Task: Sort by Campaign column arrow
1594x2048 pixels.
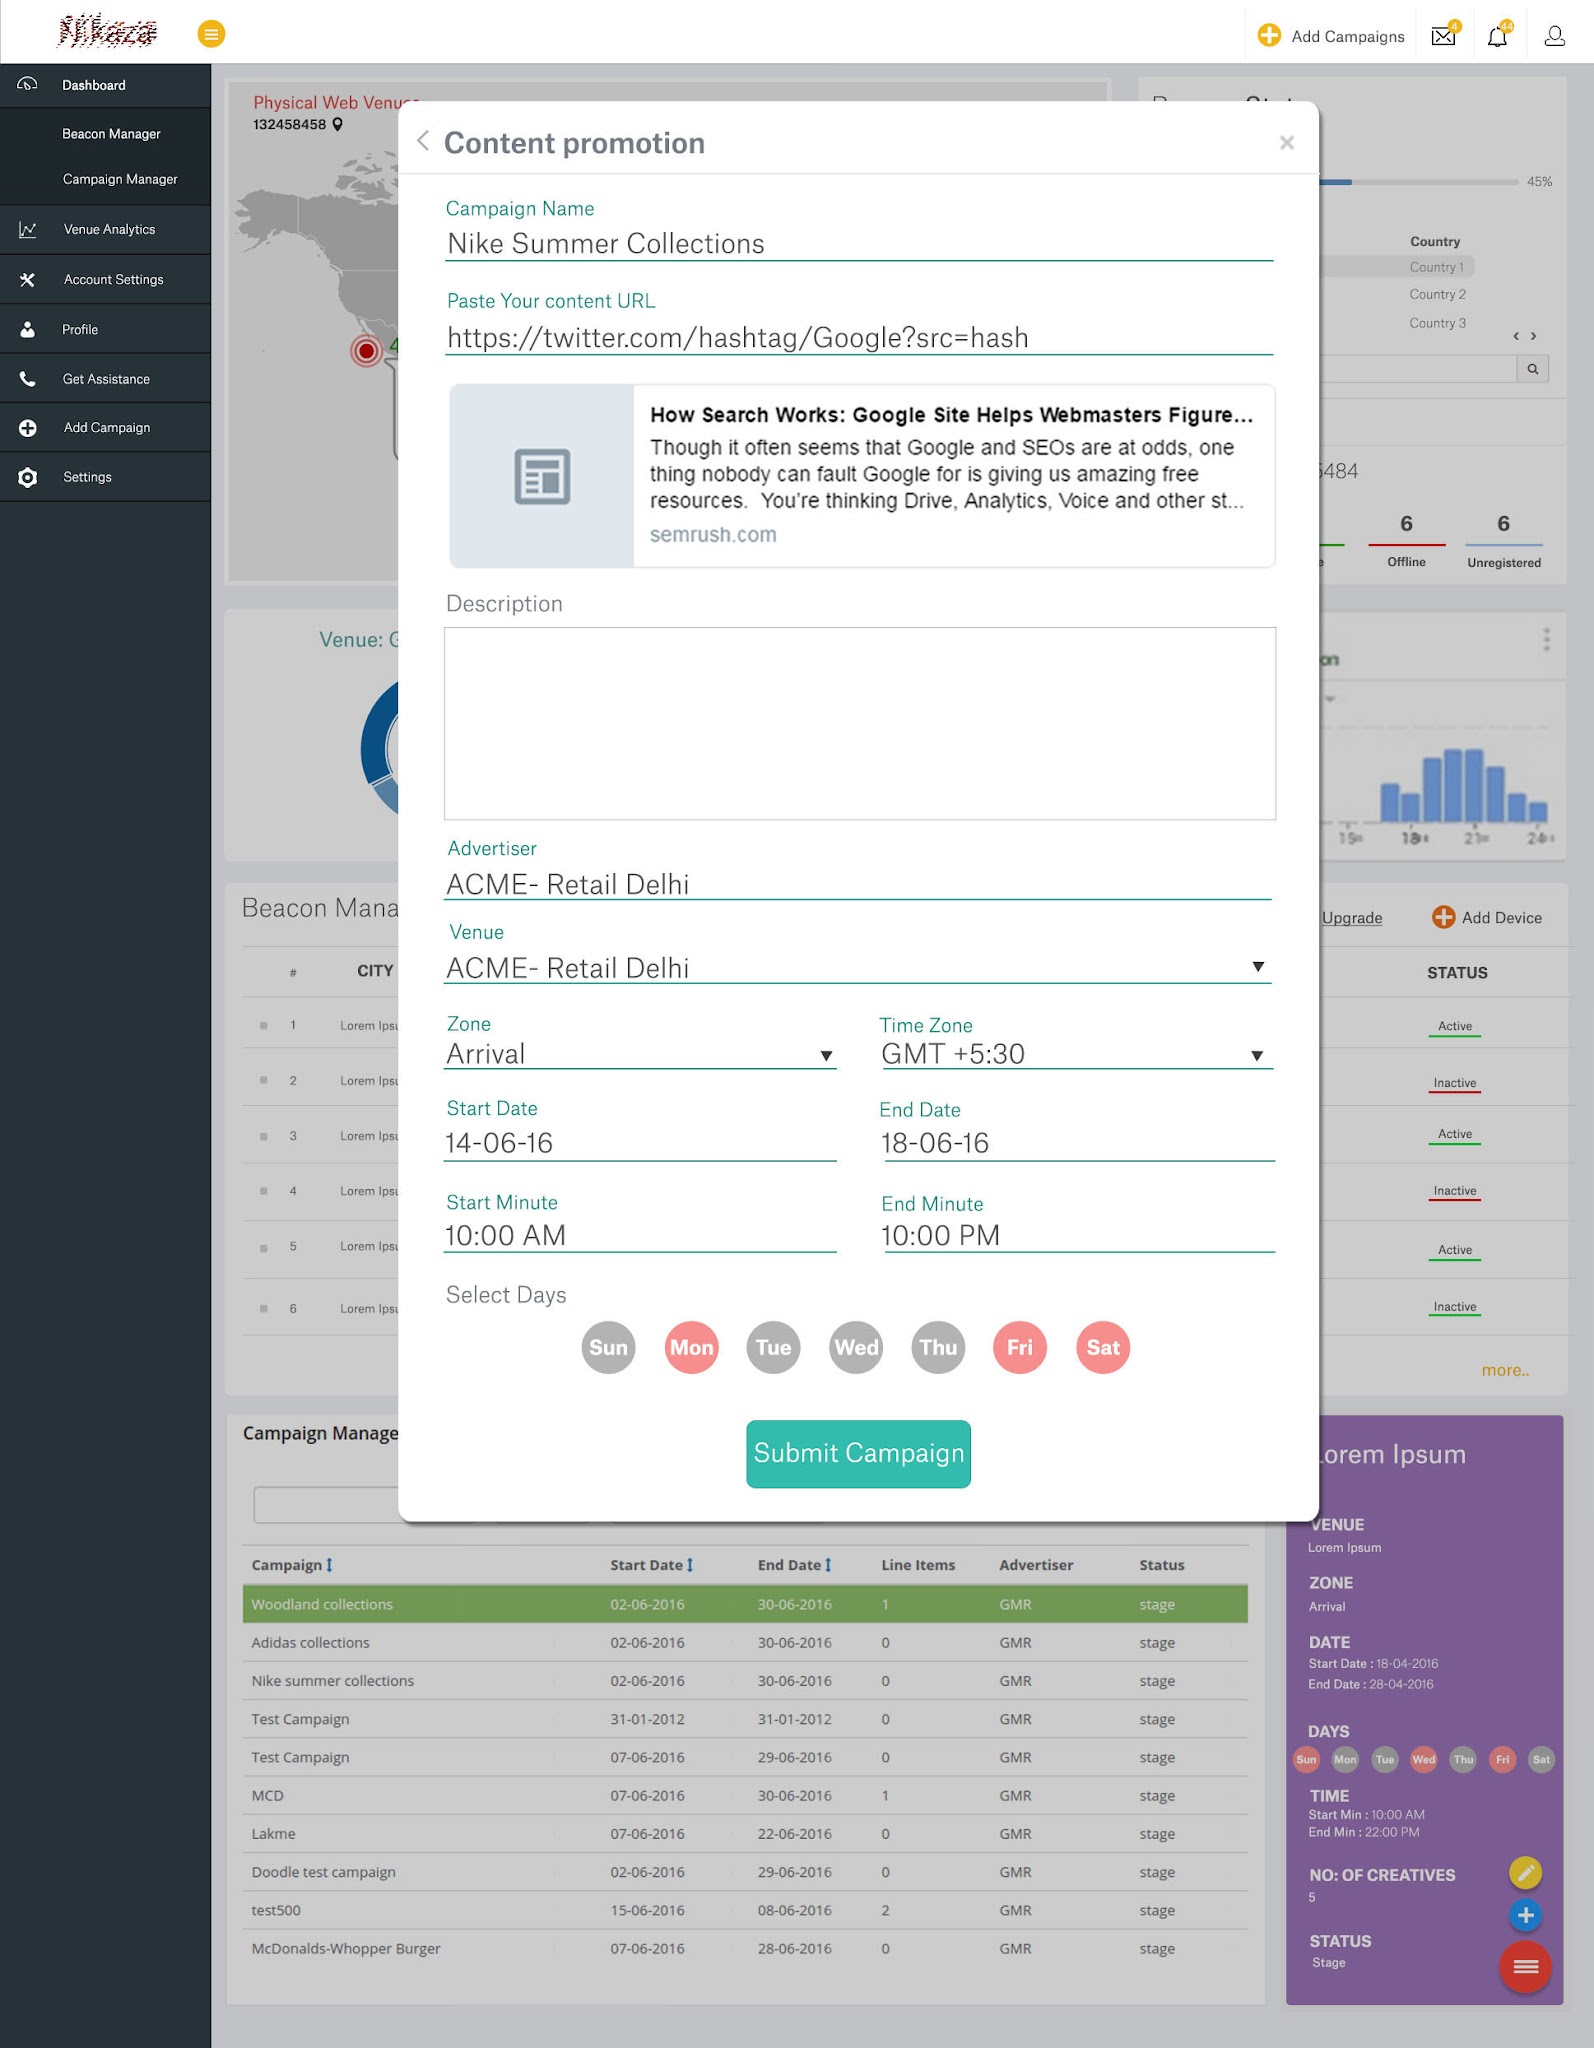Action: click(329, 1565)
